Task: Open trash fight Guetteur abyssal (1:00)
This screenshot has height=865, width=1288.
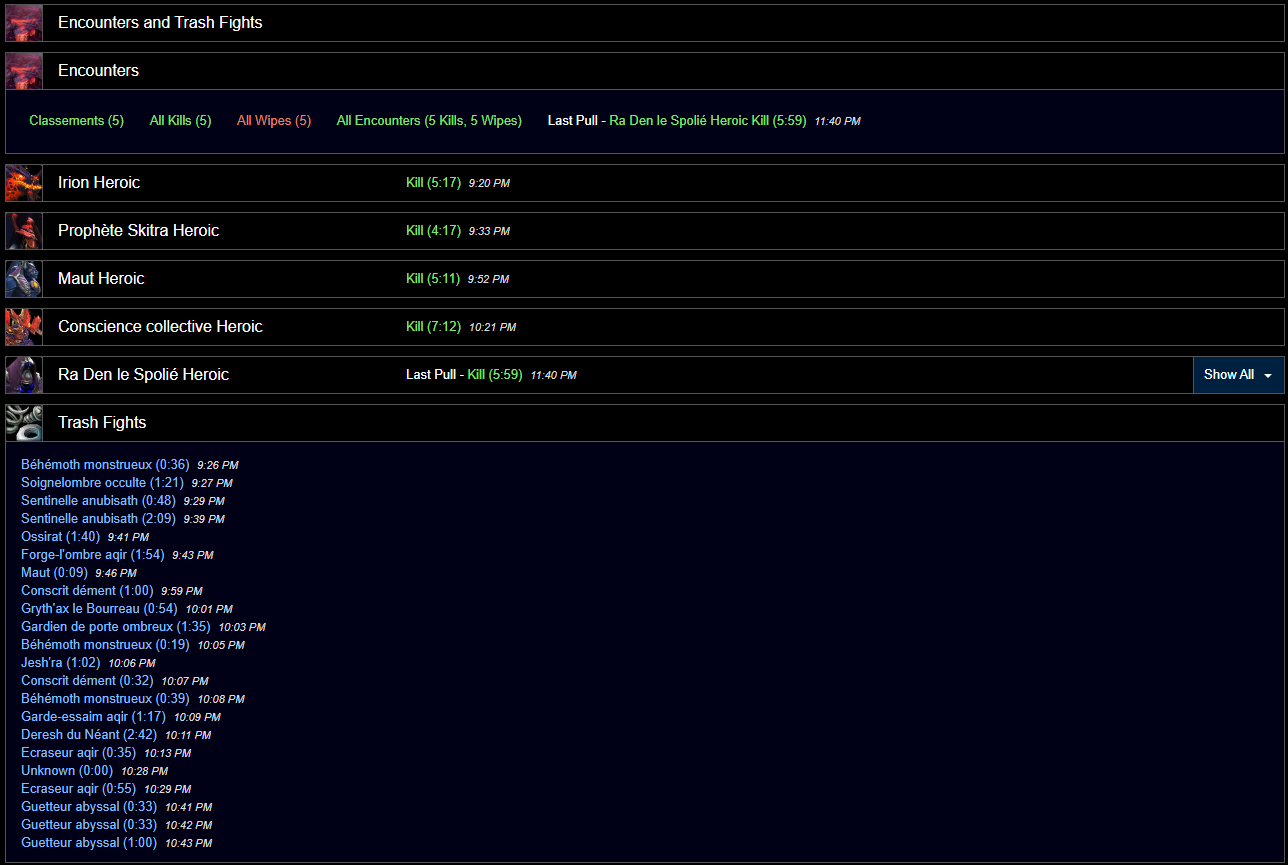Action: click(89, 843)
